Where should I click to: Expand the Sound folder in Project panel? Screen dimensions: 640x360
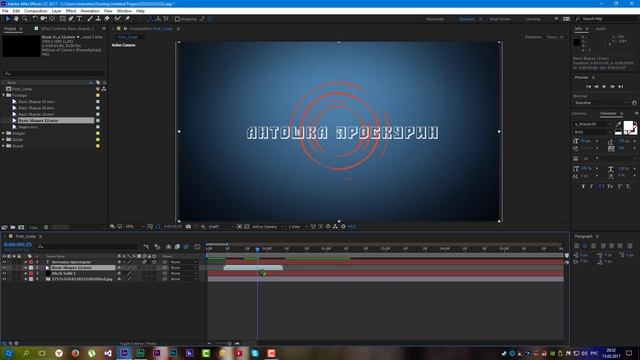click(x=4, y=146)
